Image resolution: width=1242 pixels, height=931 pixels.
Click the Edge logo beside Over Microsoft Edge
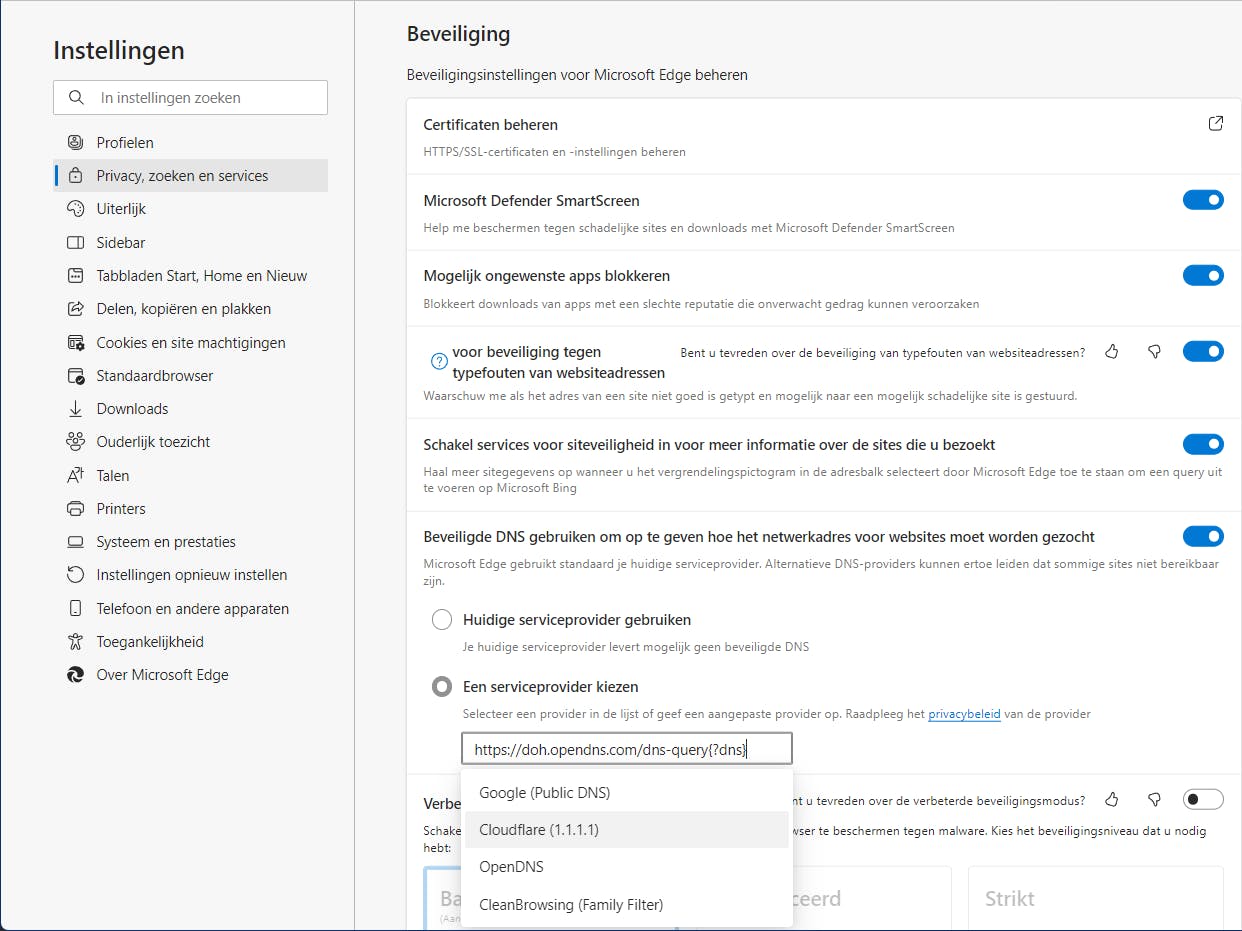tap(75, 675)
